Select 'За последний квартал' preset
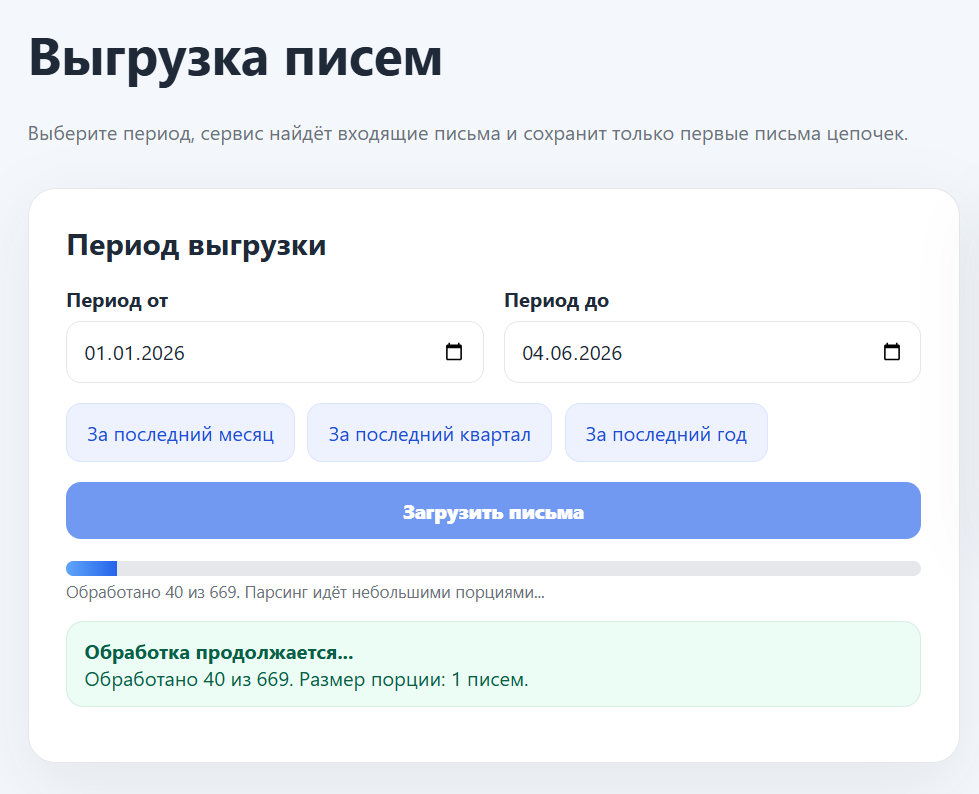979x794 pixels. [x=430, y=433]
